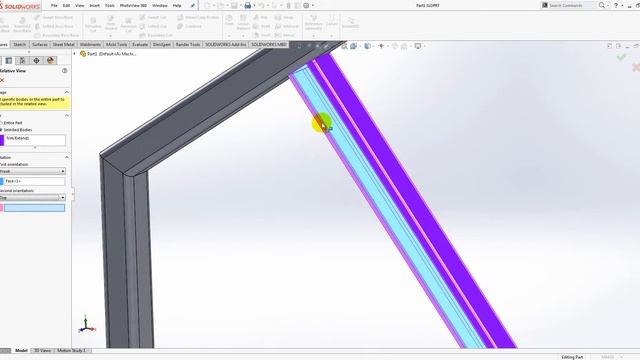Screen dimensions: 640x360
Task: Click the Relative View help icon
Action: point(64,71)
